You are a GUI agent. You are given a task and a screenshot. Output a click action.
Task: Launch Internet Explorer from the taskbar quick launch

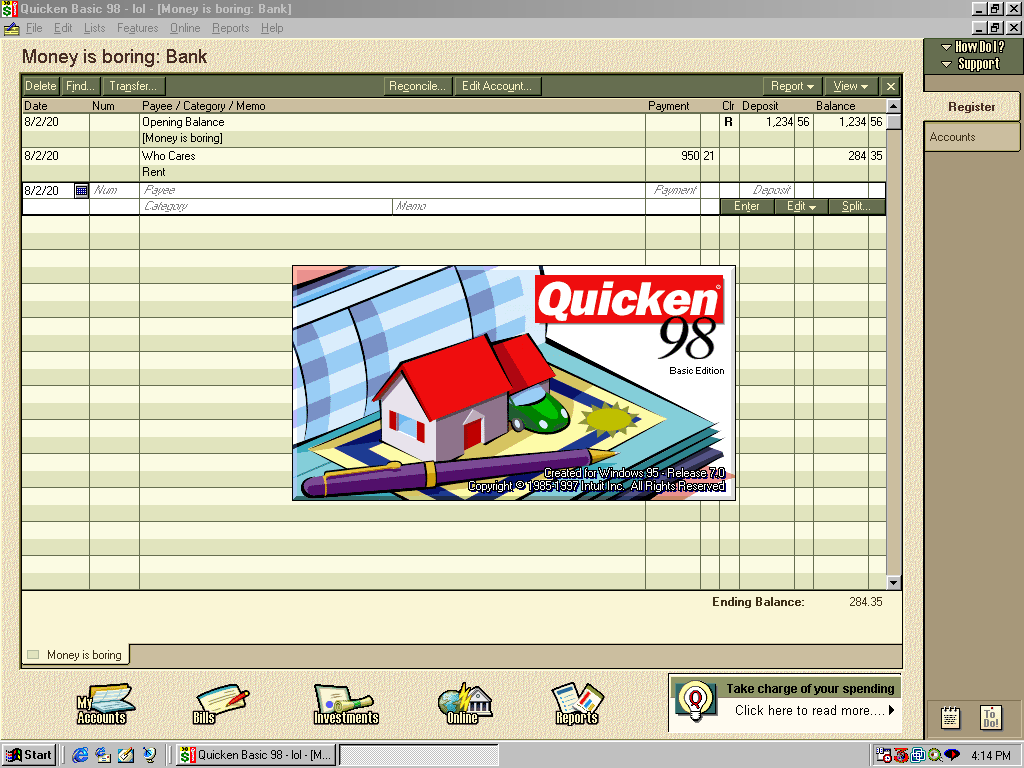click(80, 755)
